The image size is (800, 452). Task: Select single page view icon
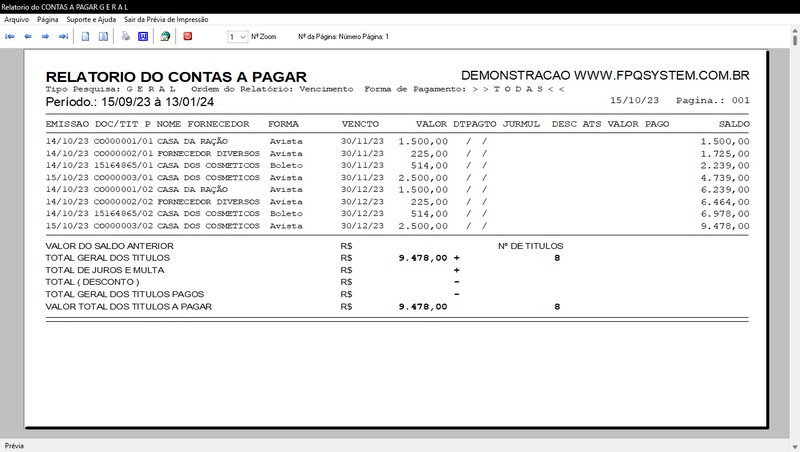tap(85, 37)
